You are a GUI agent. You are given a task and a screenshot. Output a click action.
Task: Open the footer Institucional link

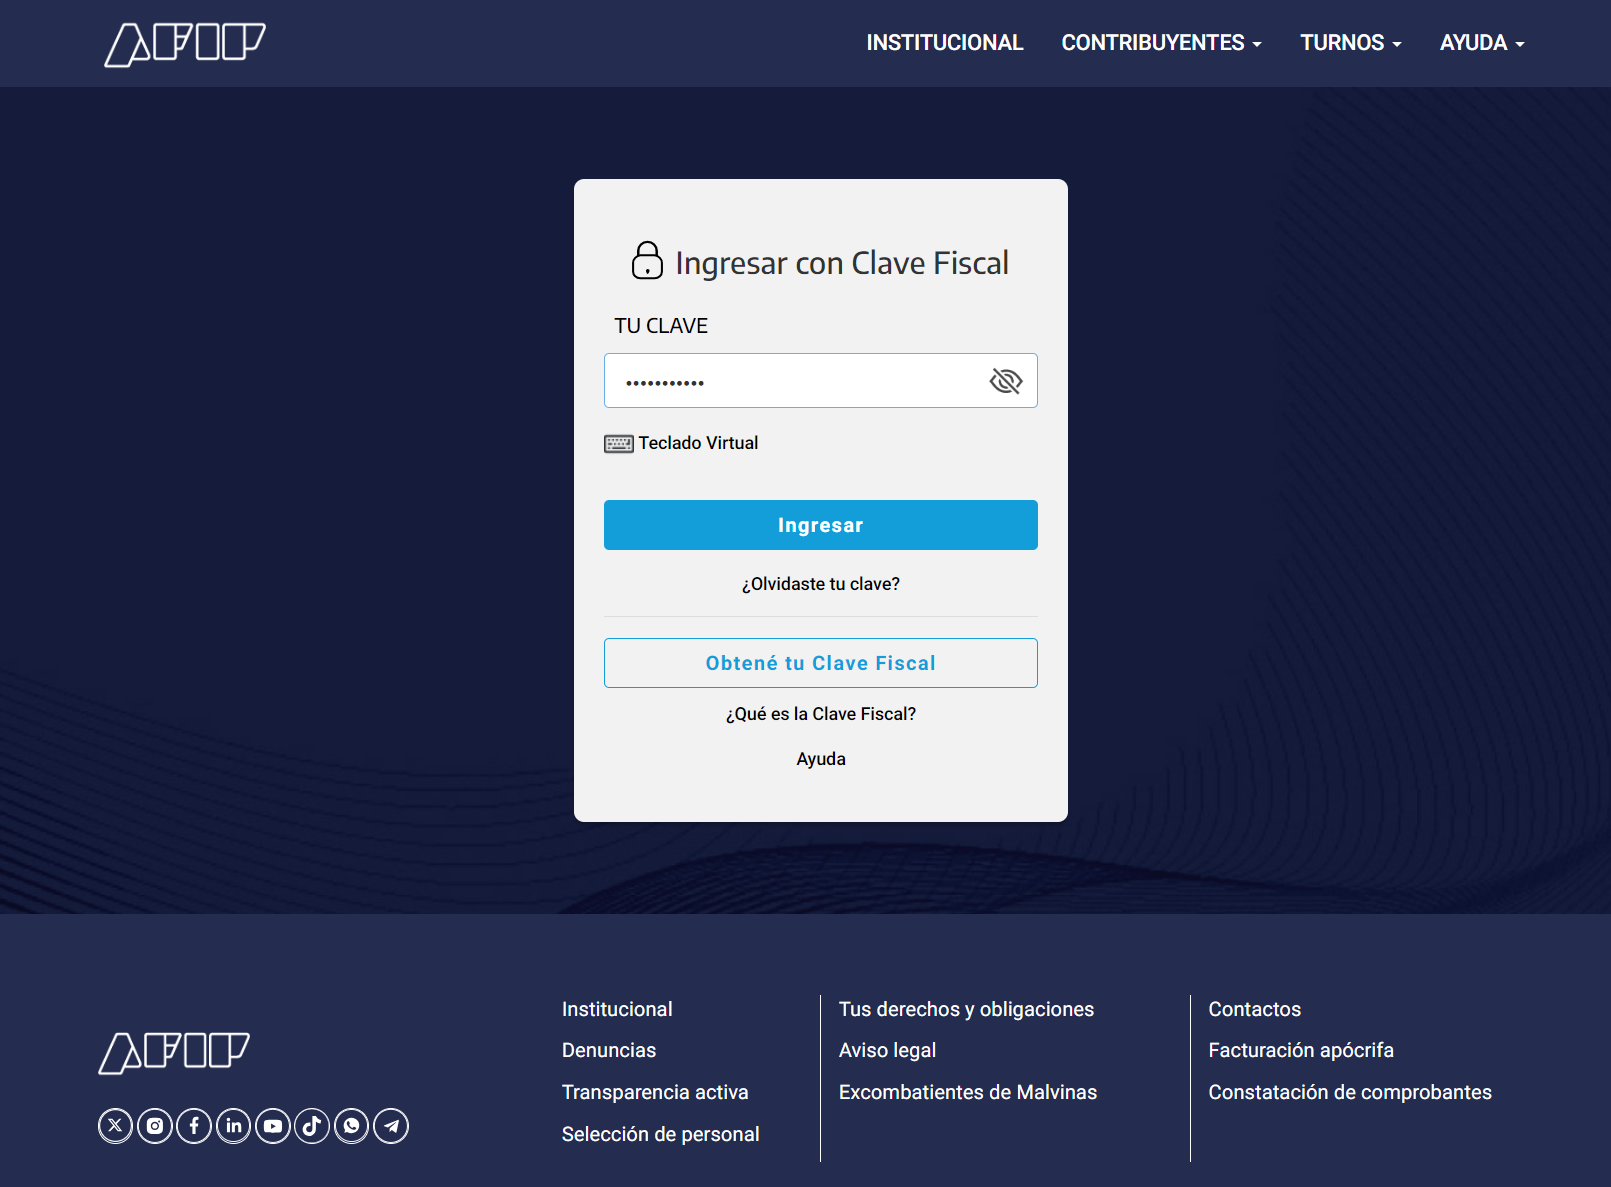[x=617, y=1009]
